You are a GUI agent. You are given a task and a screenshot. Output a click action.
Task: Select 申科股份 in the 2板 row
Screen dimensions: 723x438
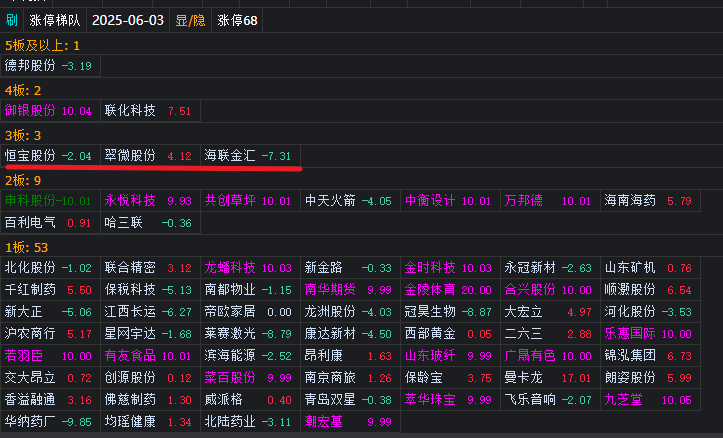pos(50,201)
